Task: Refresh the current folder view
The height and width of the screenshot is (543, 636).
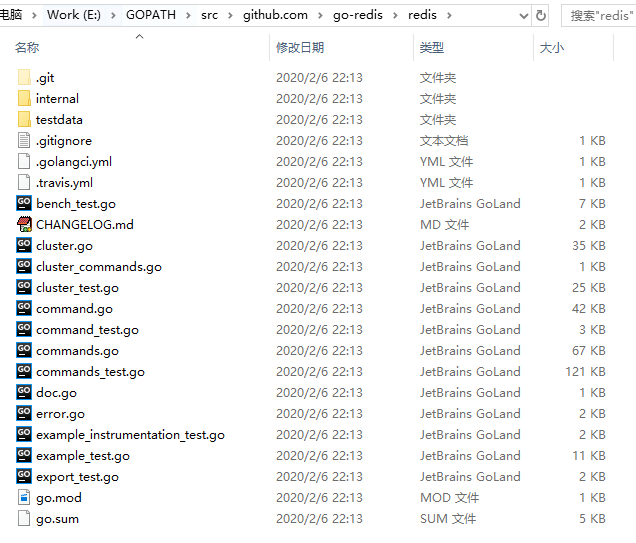Action: coord(541,15)
